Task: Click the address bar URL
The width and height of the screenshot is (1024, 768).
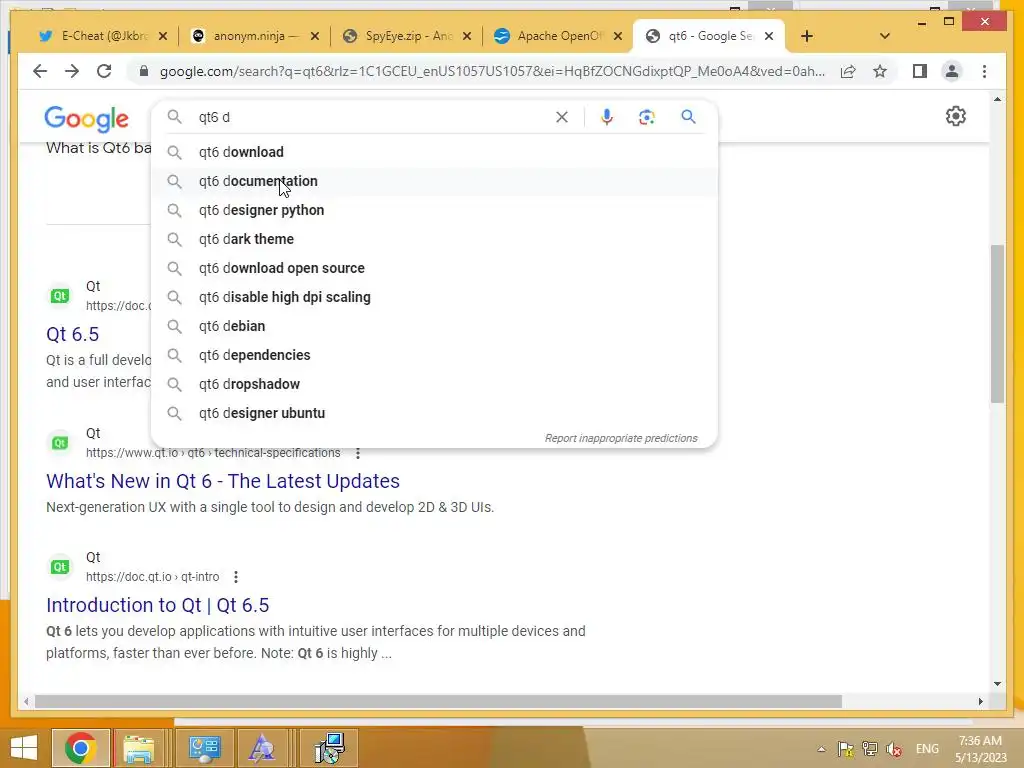Action: click(492, 71)
